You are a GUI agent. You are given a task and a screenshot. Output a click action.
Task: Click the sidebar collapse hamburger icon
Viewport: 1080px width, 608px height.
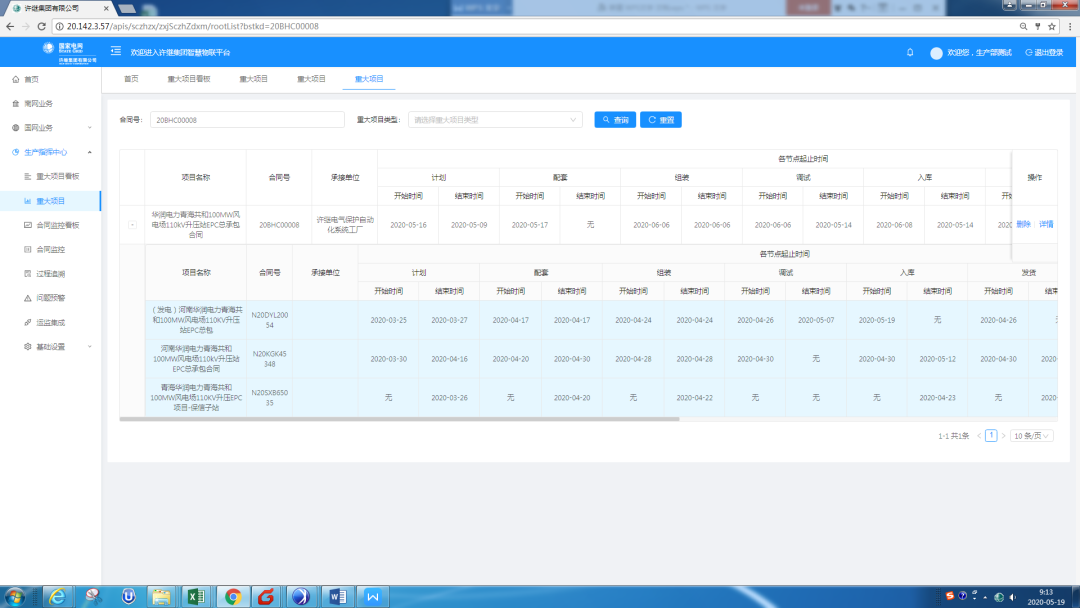pyautogui.click(x=116, y=52)
